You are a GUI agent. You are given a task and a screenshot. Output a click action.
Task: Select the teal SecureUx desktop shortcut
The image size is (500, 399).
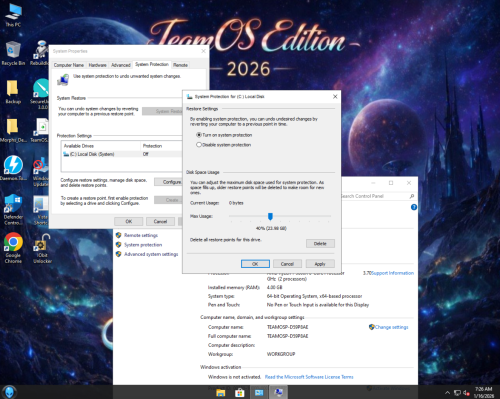coord(40,94)
